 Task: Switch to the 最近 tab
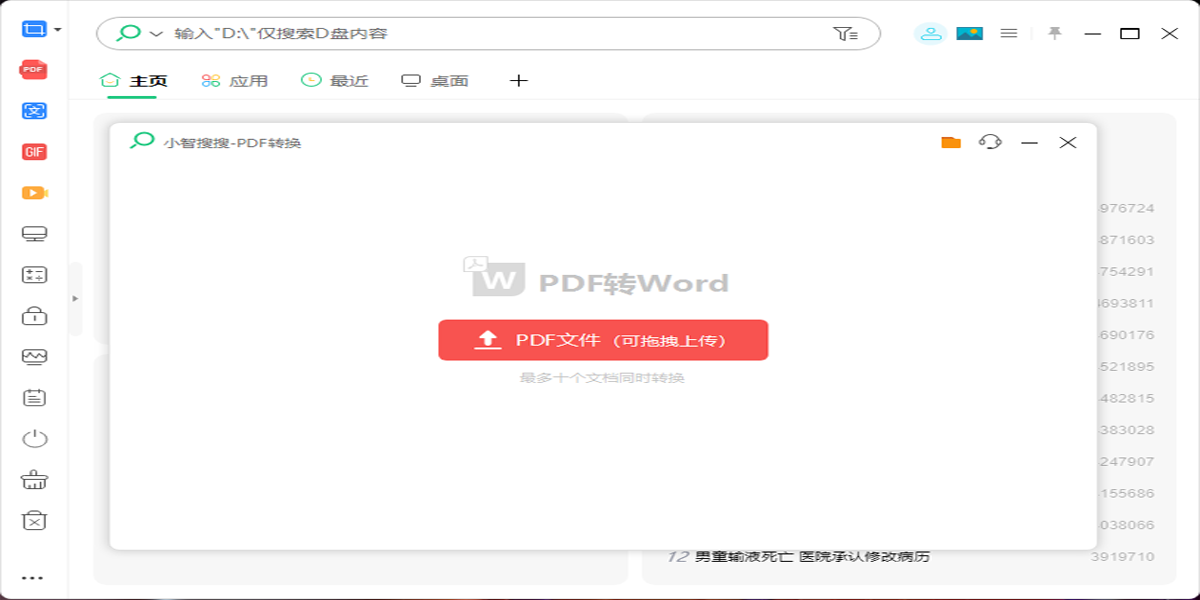[335, 81]
